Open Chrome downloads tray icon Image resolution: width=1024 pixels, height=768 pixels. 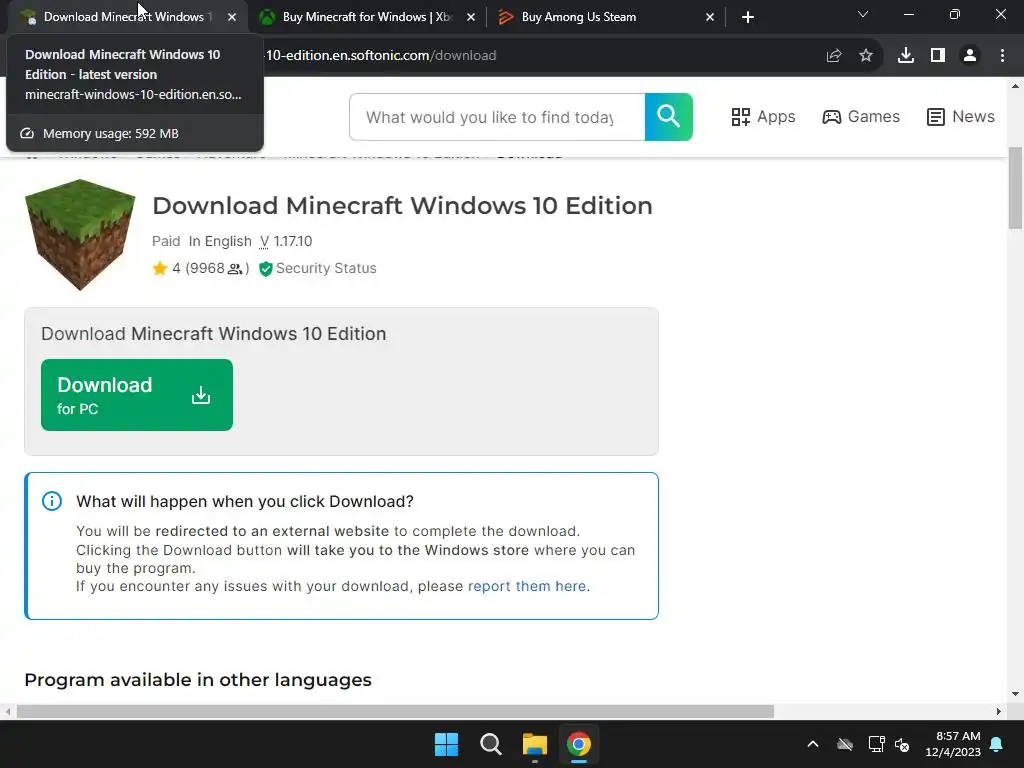point(906,56)
